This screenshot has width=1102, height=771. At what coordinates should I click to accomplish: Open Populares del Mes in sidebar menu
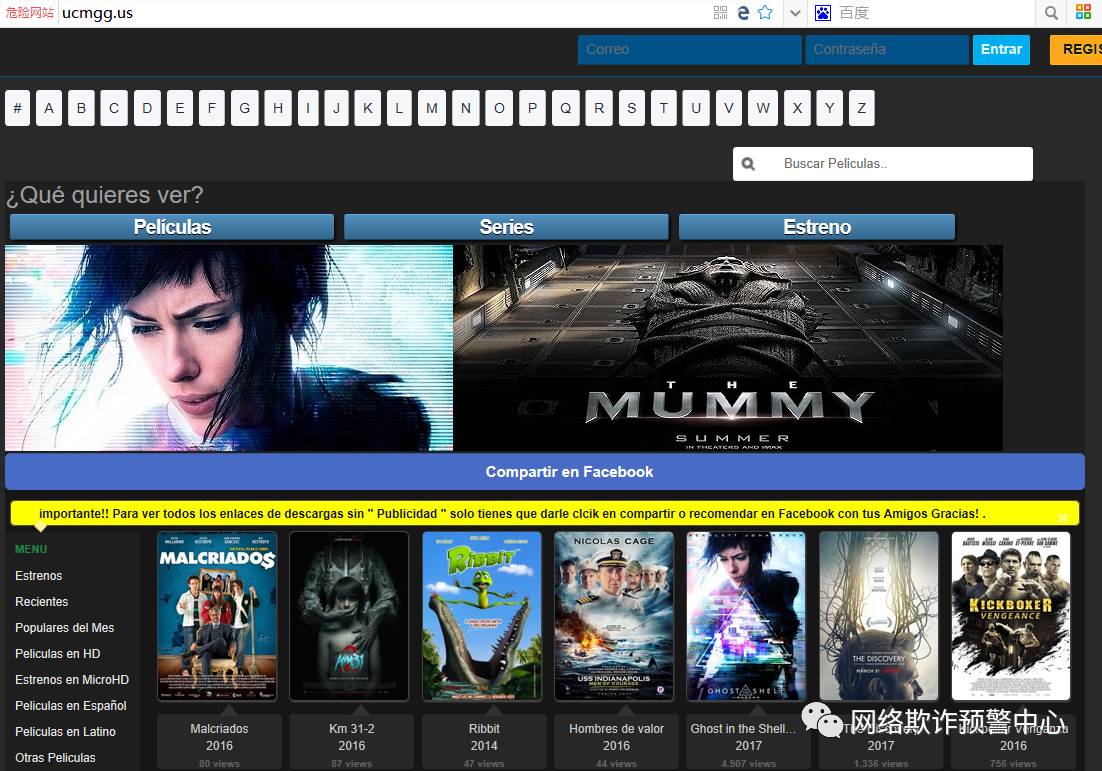65,628
